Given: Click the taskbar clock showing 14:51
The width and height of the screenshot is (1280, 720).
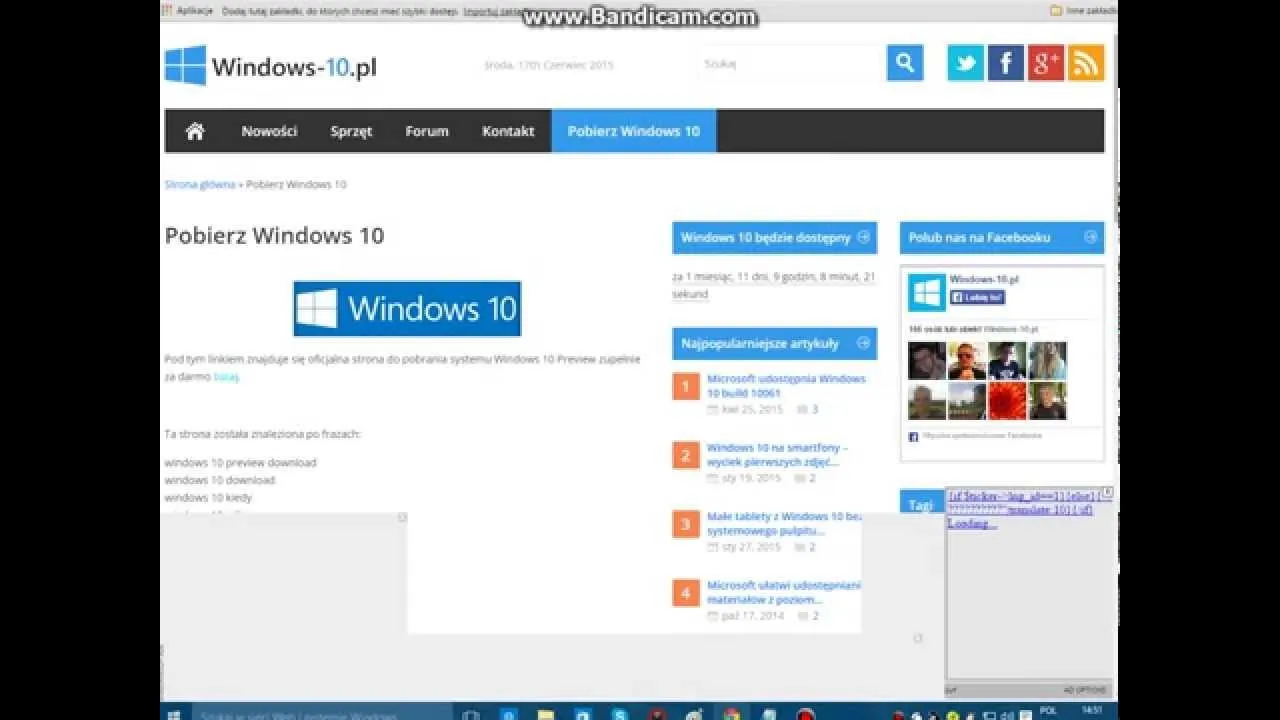Looking at the screenshot, I should click(x=1093, y=712).
